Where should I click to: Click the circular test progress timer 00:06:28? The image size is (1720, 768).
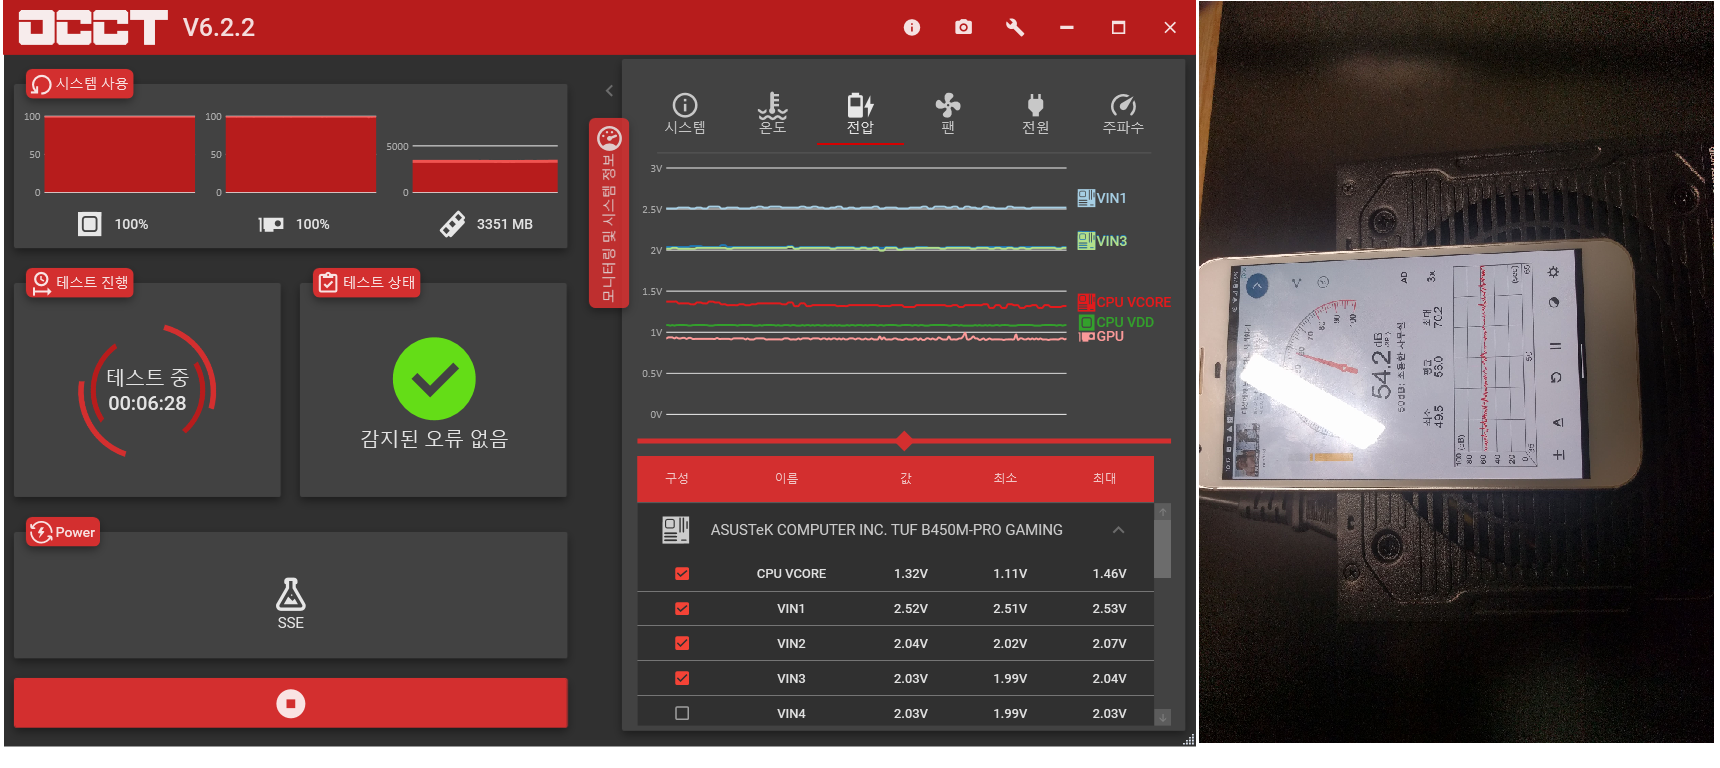pos(147,390)
